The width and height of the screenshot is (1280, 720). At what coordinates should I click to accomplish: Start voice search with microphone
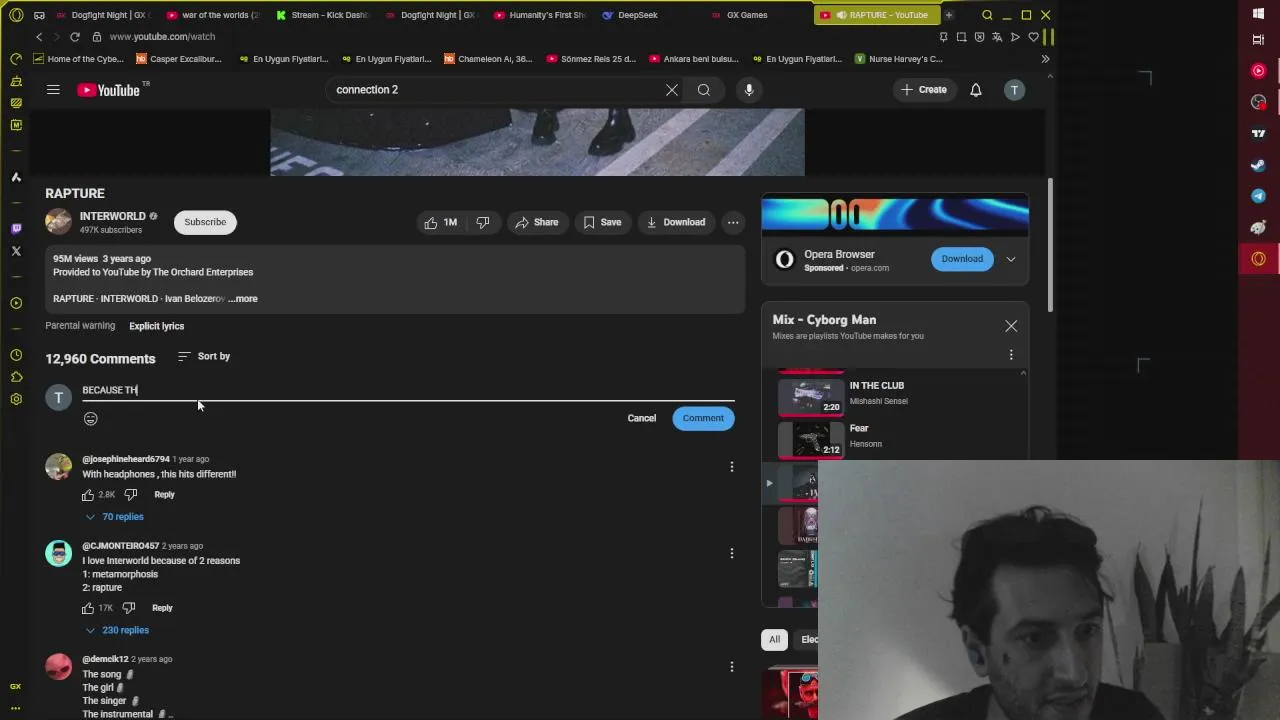pos(749,90)
